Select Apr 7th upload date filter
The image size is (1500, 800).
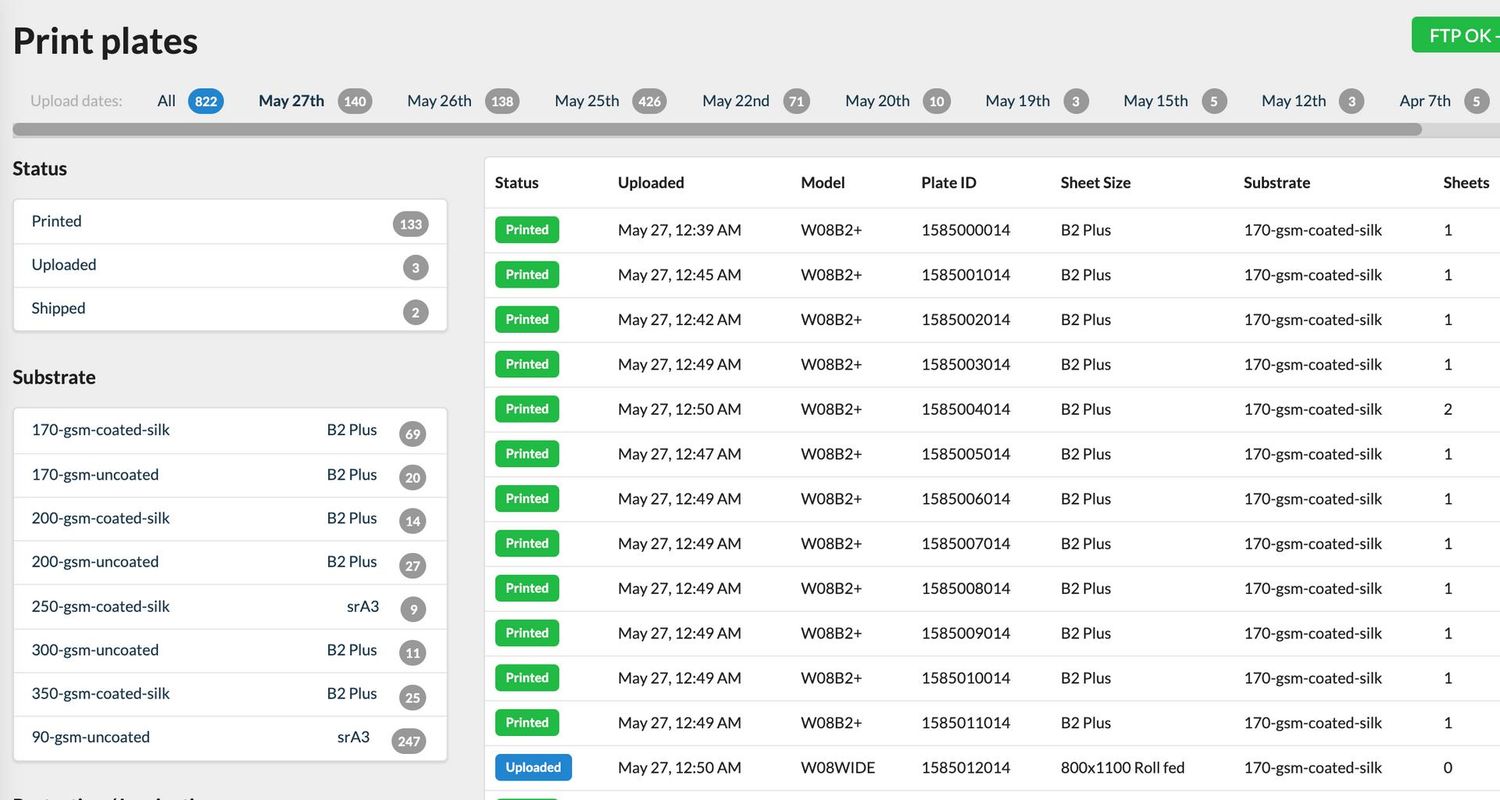pyautogui.click(x=1425, y=101)
